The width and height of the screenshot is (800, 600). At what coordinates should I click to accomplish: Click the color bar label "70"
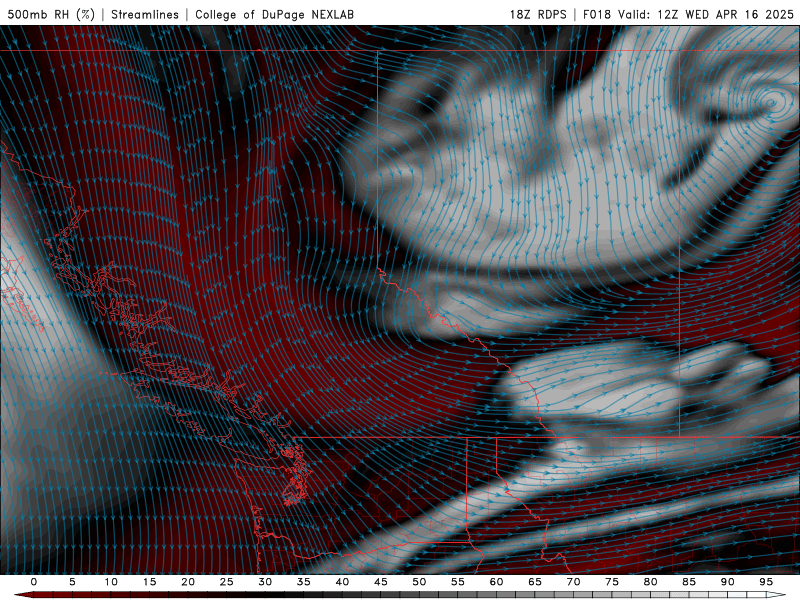(573, 582)
